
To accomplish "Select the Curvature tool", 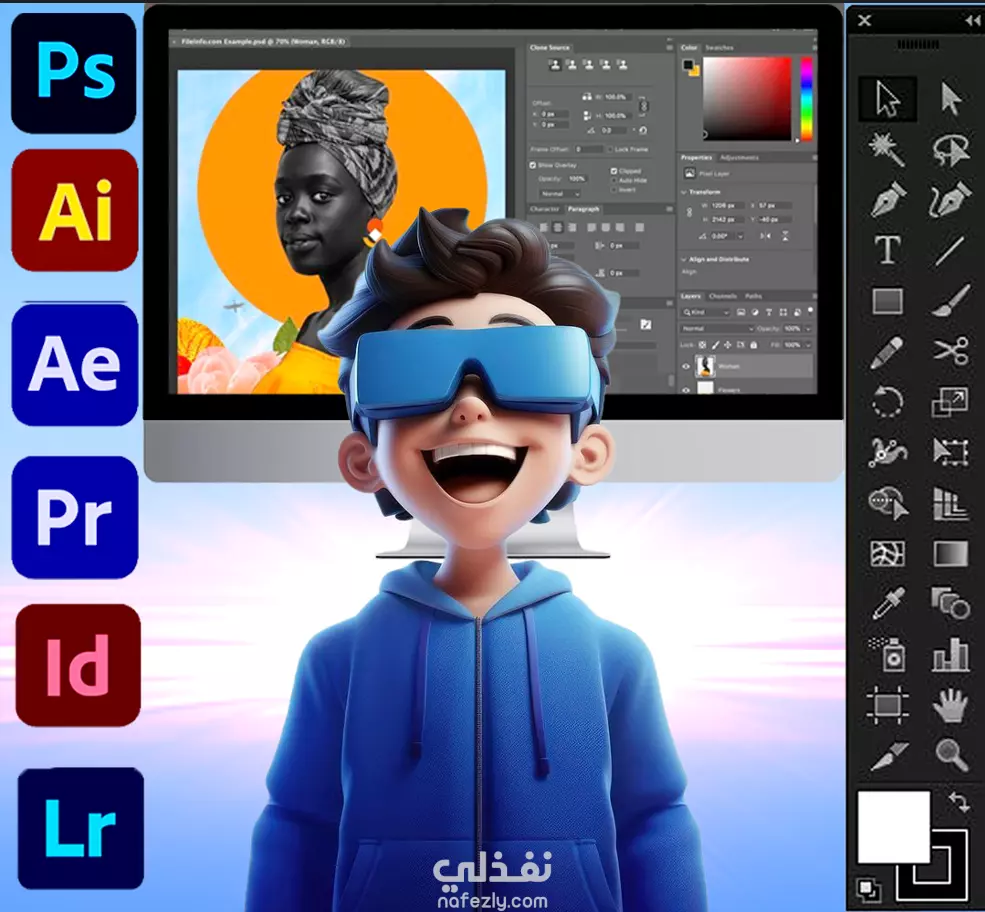I will [950, 199].
